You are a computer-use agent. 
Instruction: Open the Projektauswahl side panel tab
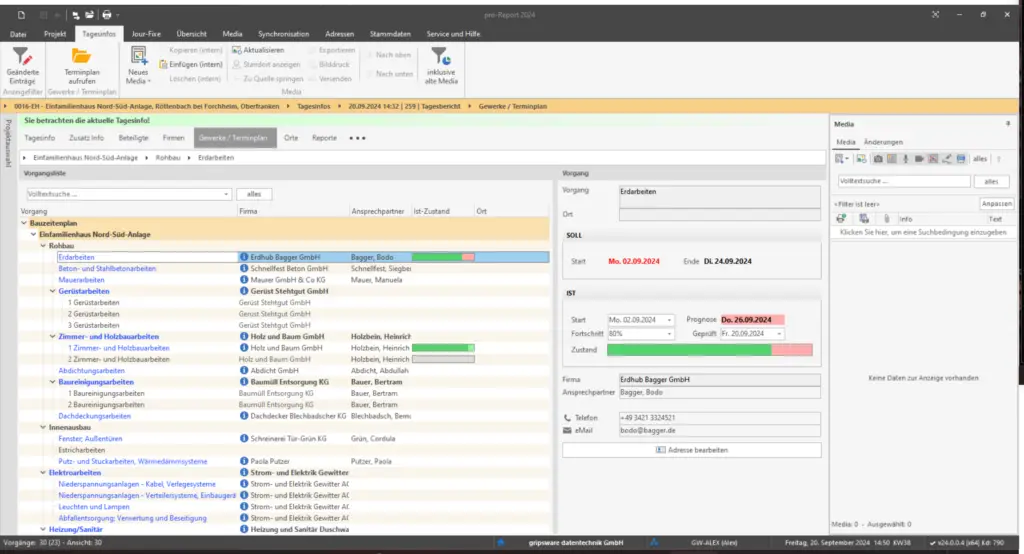click(x=8, y=143)
